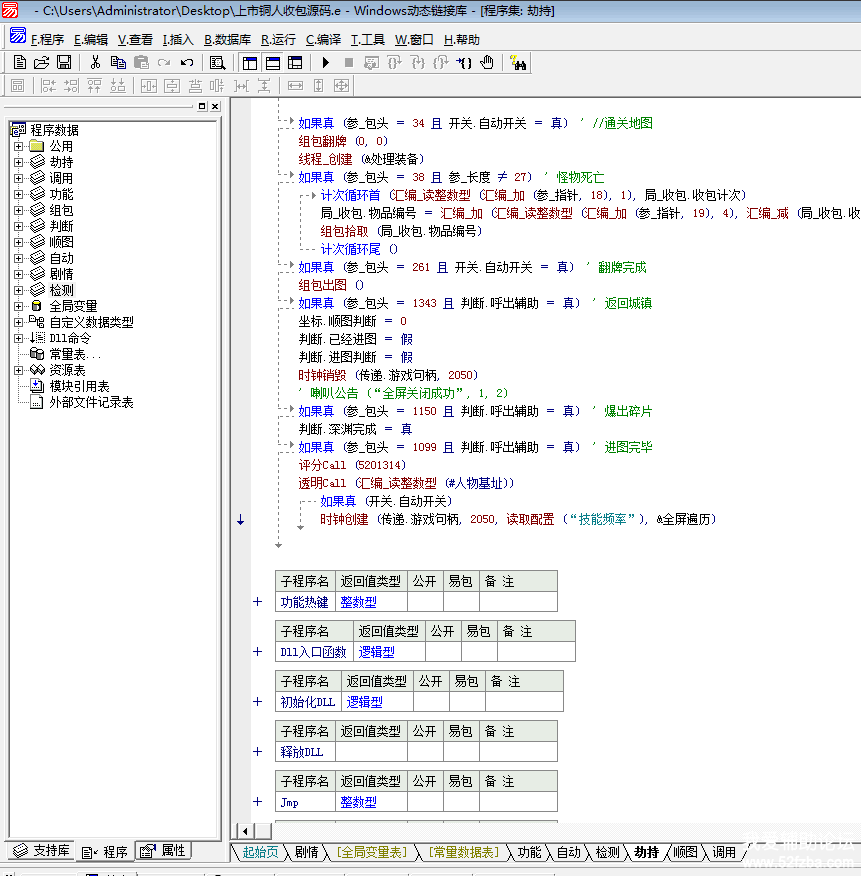This screenshot has height=876, width=861.
Task: Tick the 公开 cell for 初始化DLL
Action: coord(430,702)
